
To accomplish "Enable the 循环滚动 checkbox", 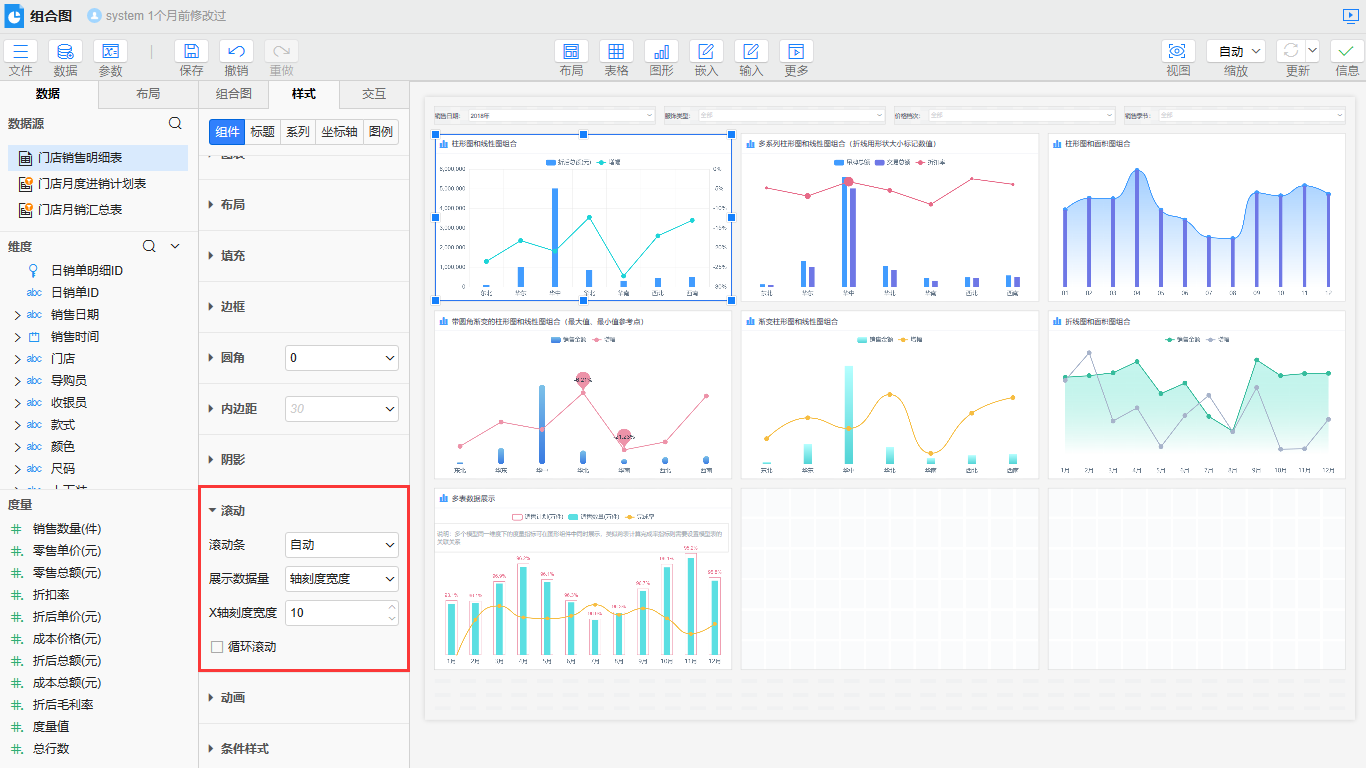I will (217, 647).
